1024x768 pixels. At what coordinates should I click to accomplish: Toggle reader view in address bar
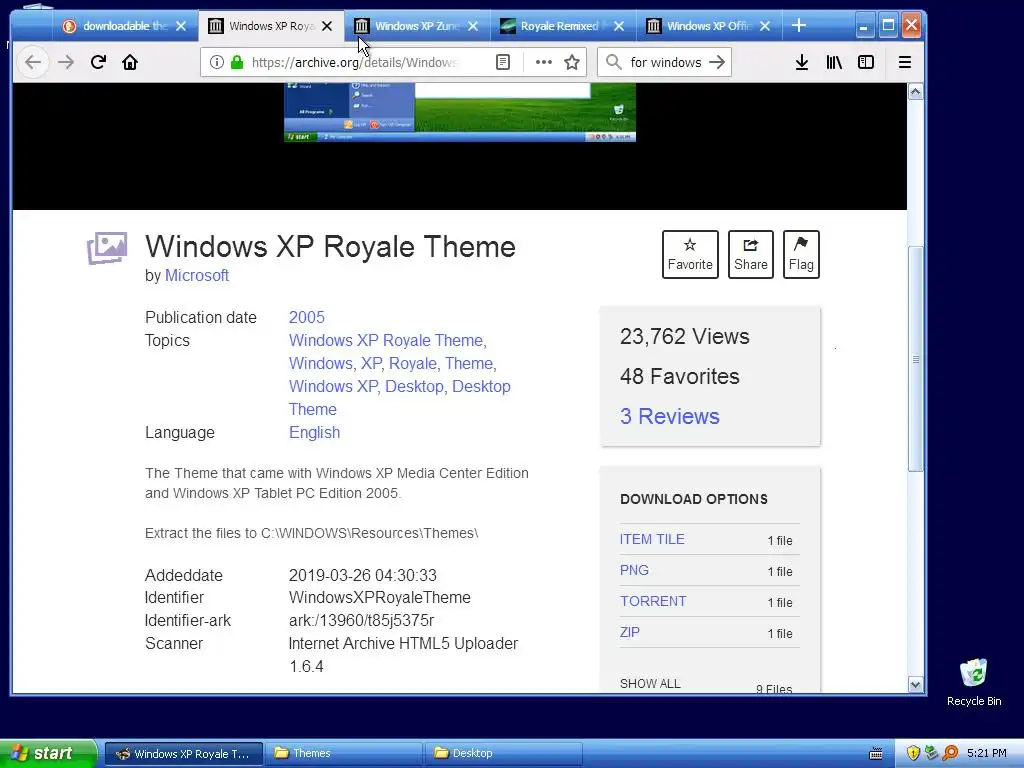[x=503, y=62]
